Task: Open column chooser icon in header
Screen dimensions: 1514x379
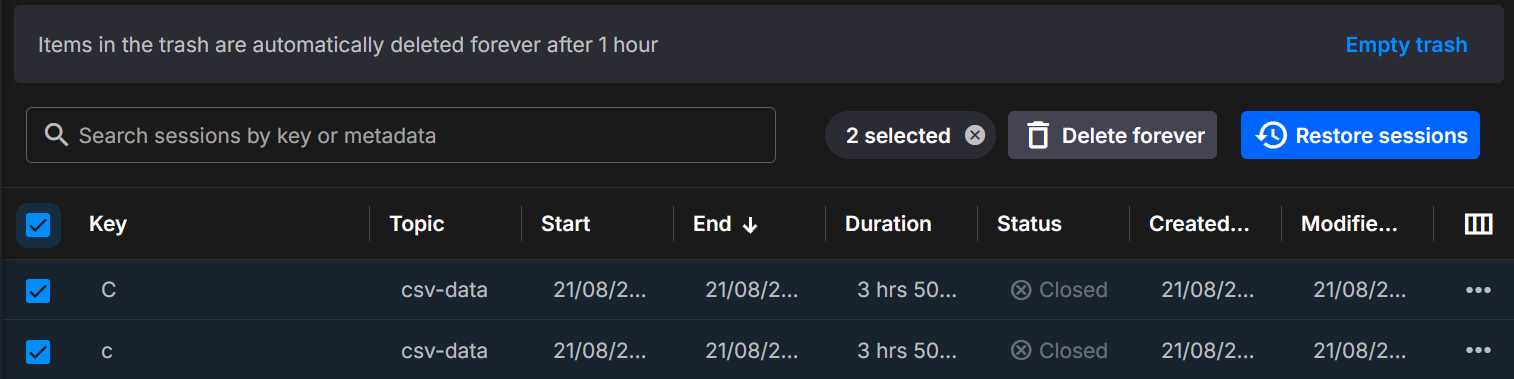Action: pos(1478,224)
